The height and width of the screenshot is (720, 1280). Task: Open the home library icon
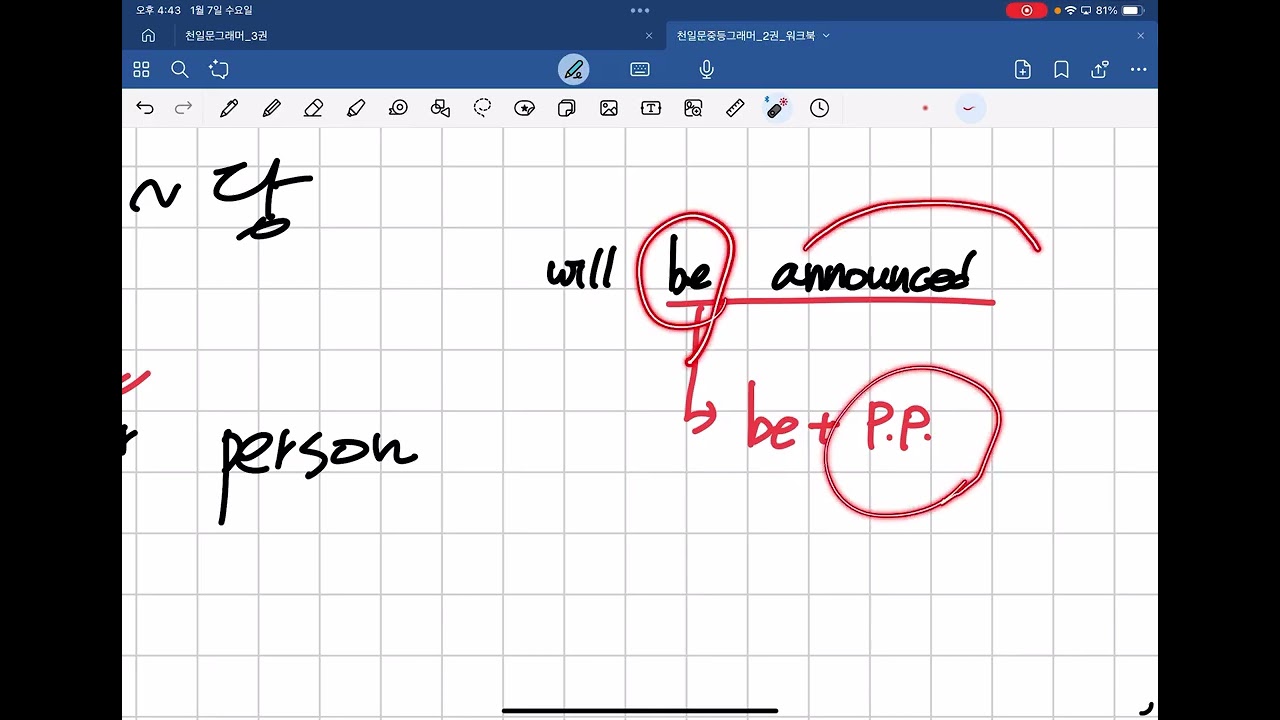(x=148, y=36)
